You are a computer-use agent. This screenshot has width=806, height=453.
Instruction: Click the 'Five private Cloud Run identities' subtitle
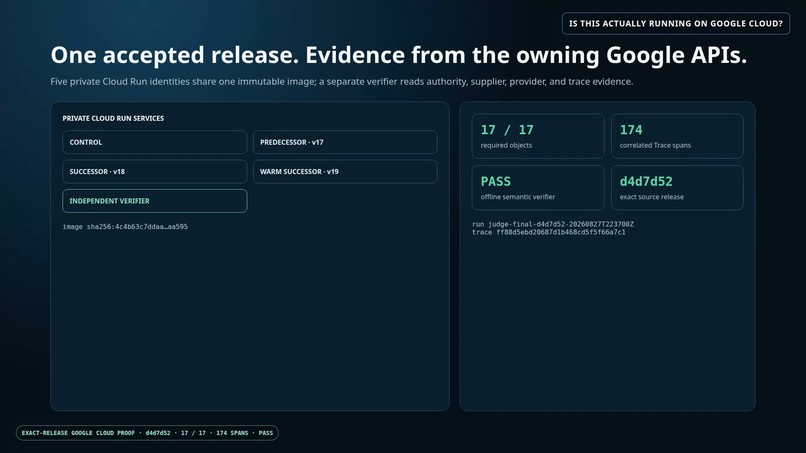coord(342,82)
